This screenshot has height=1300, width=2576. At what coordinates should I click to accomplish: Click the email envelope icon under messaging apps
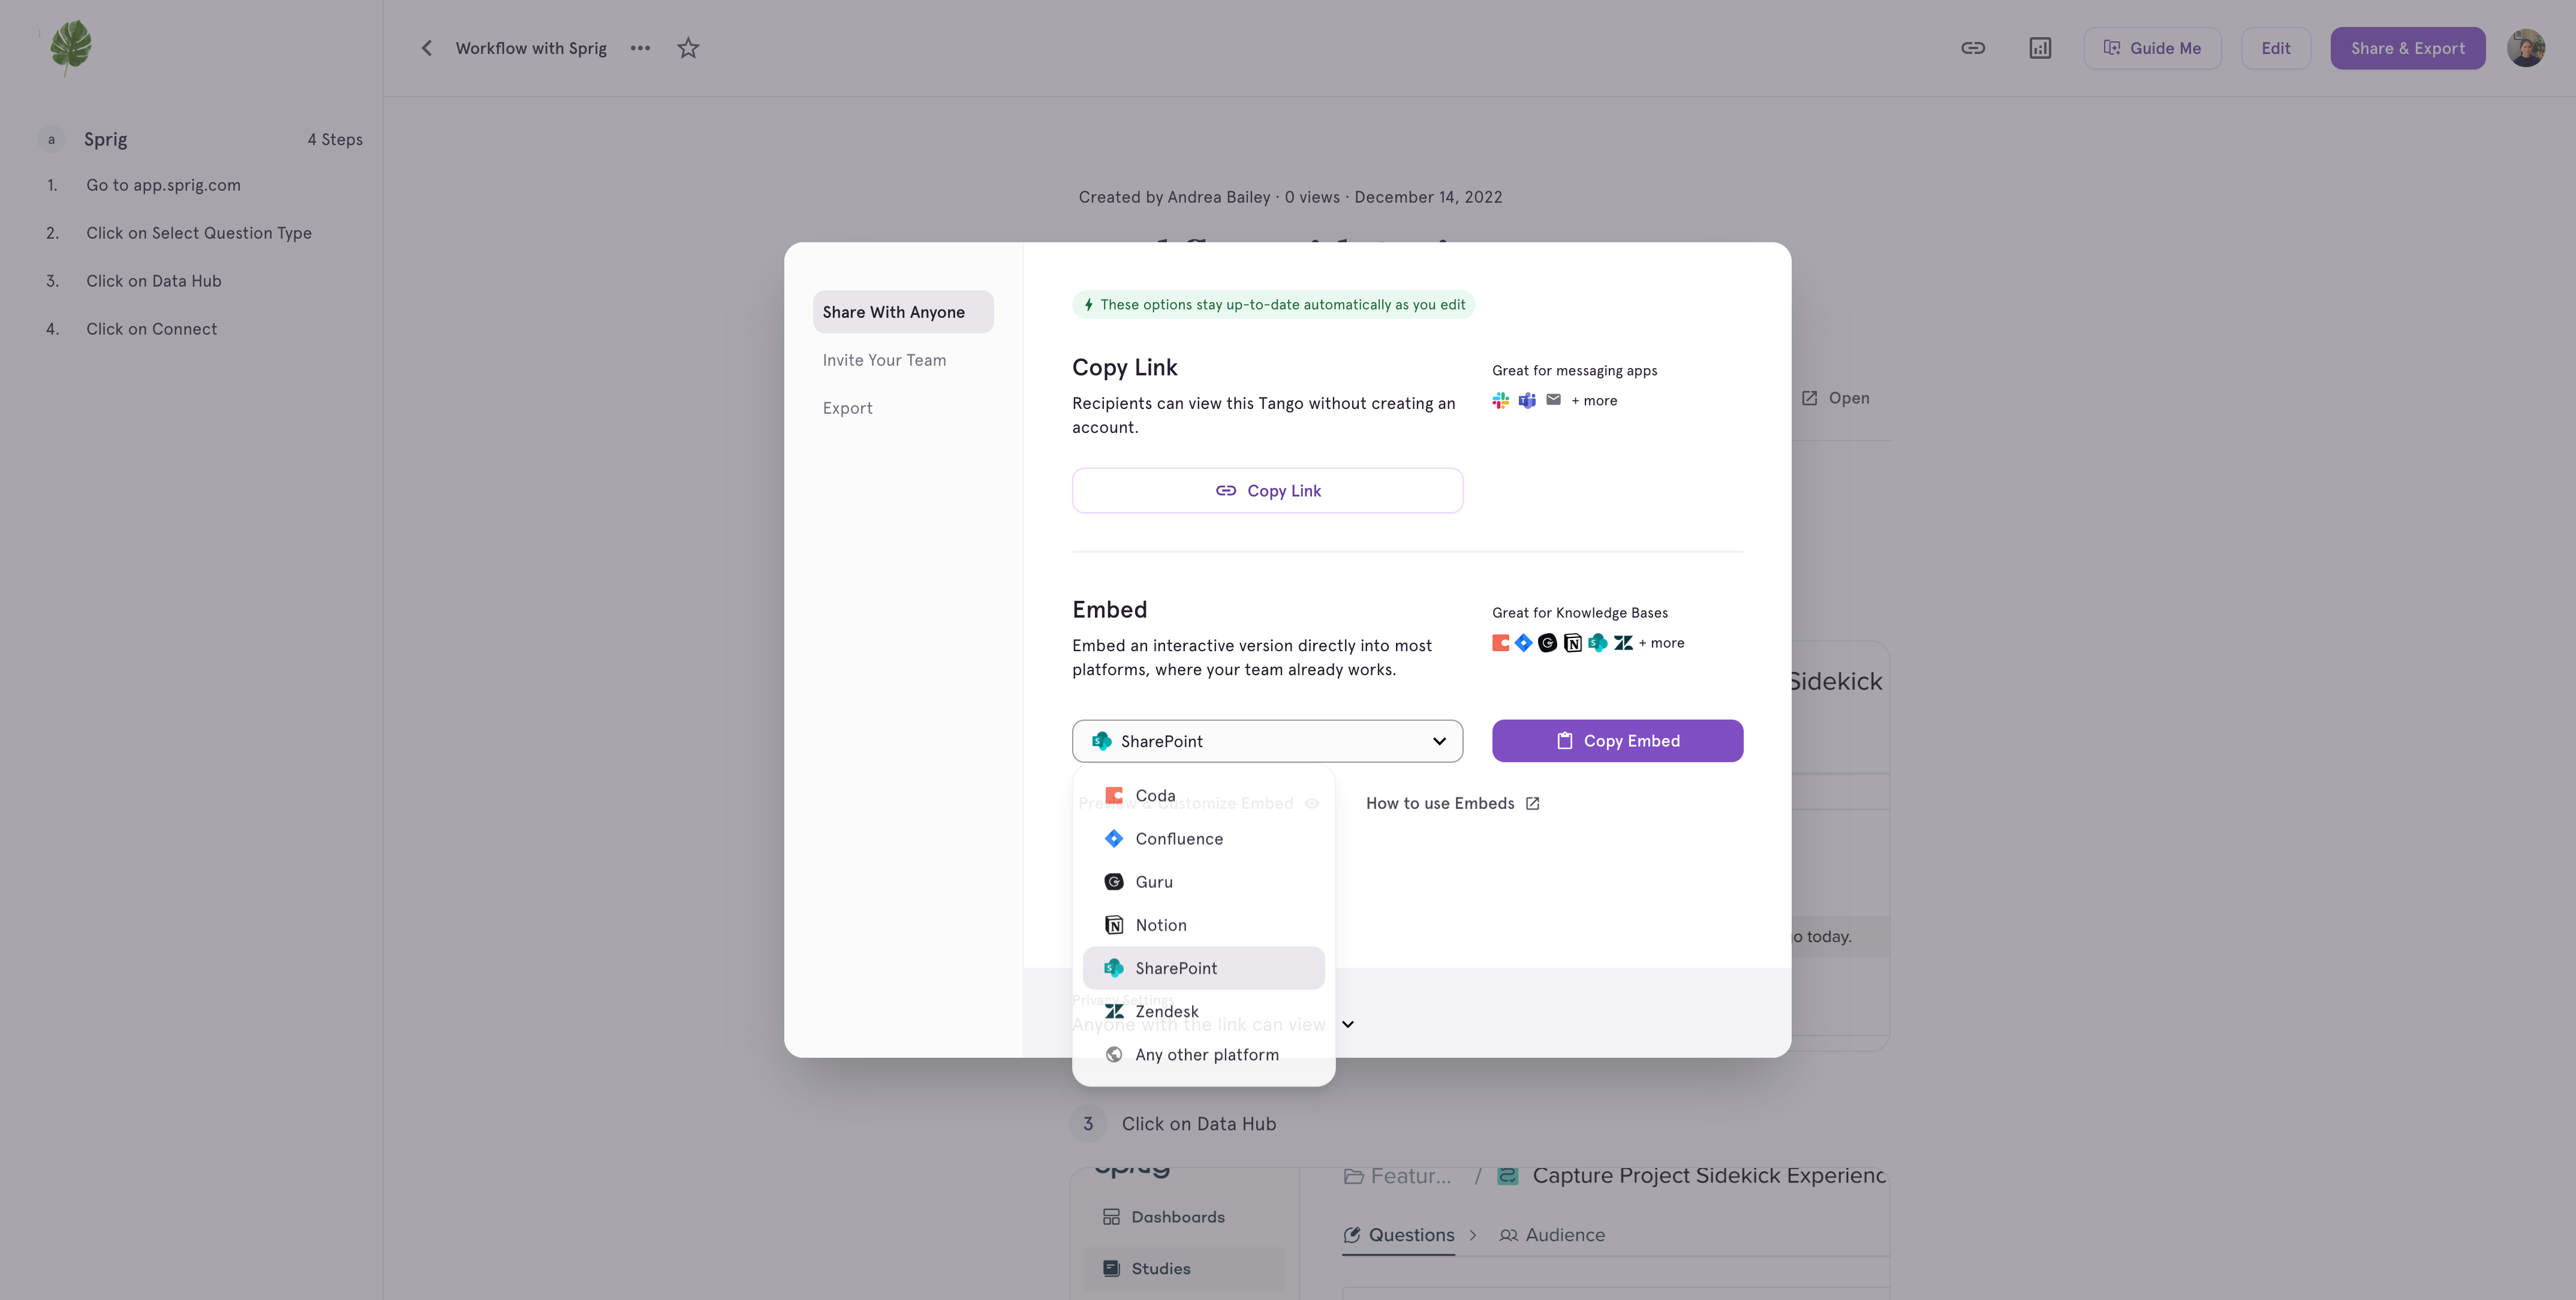(x=1553, y=400)
